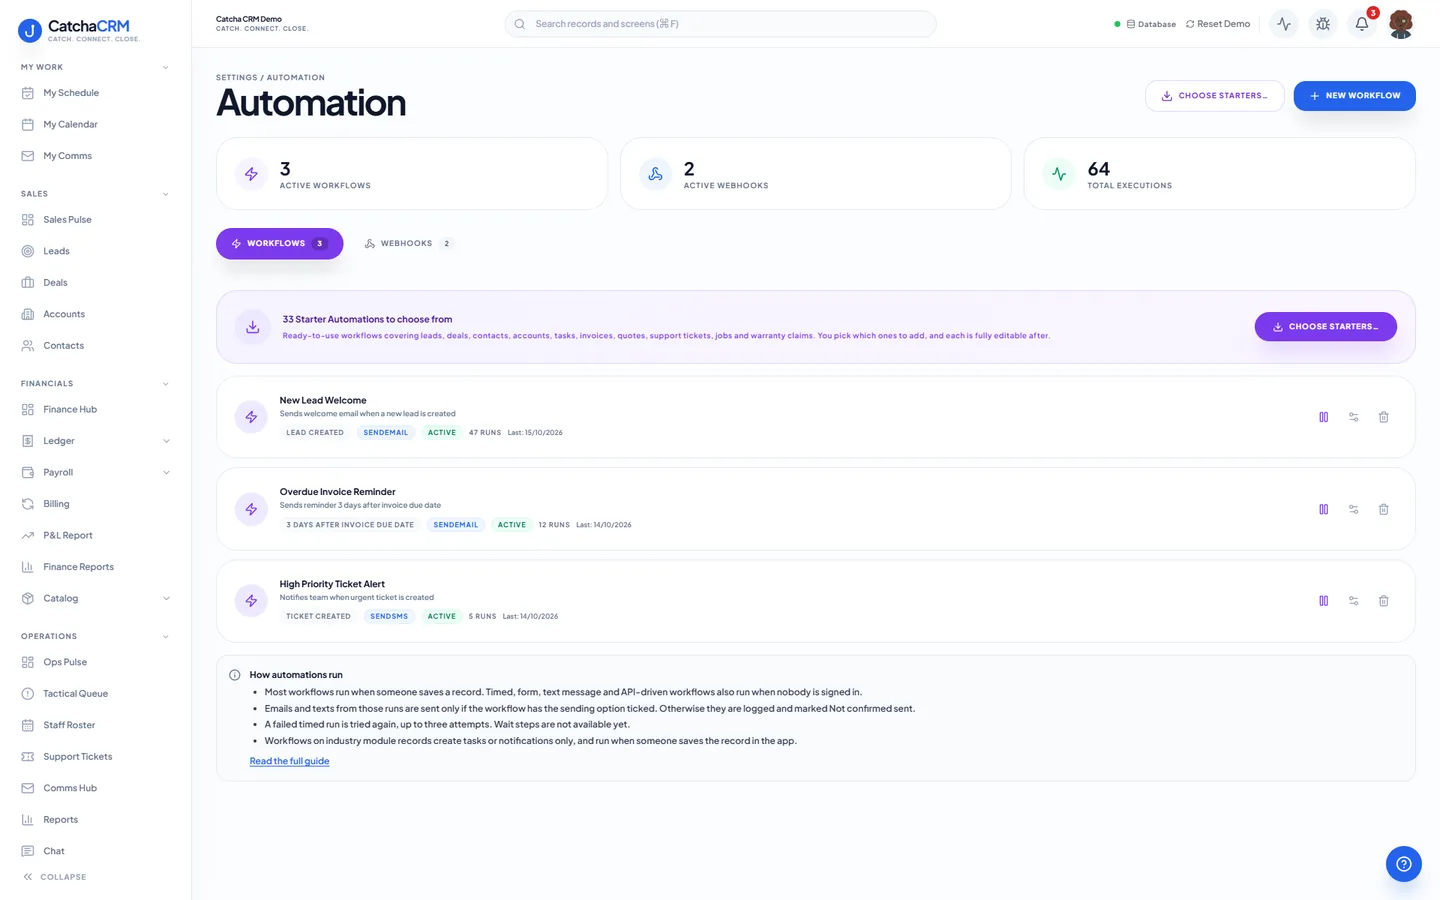Open Staff Roster in the sidebar
The image size is (1440, 900).
point(96,725)
